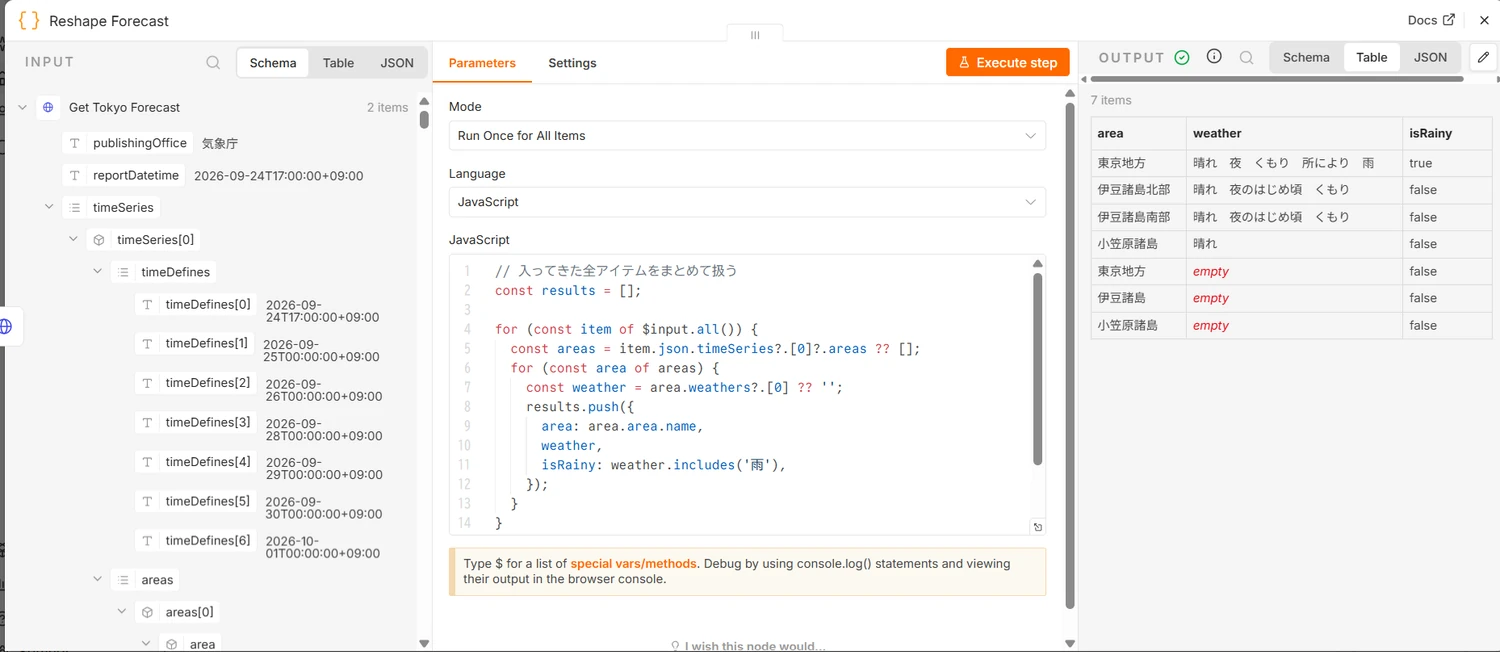1500x652 pixels.
Task: Click the editor expand icon at bottom-right corner
Action: pyautogui.click(x=1038, y=527)
